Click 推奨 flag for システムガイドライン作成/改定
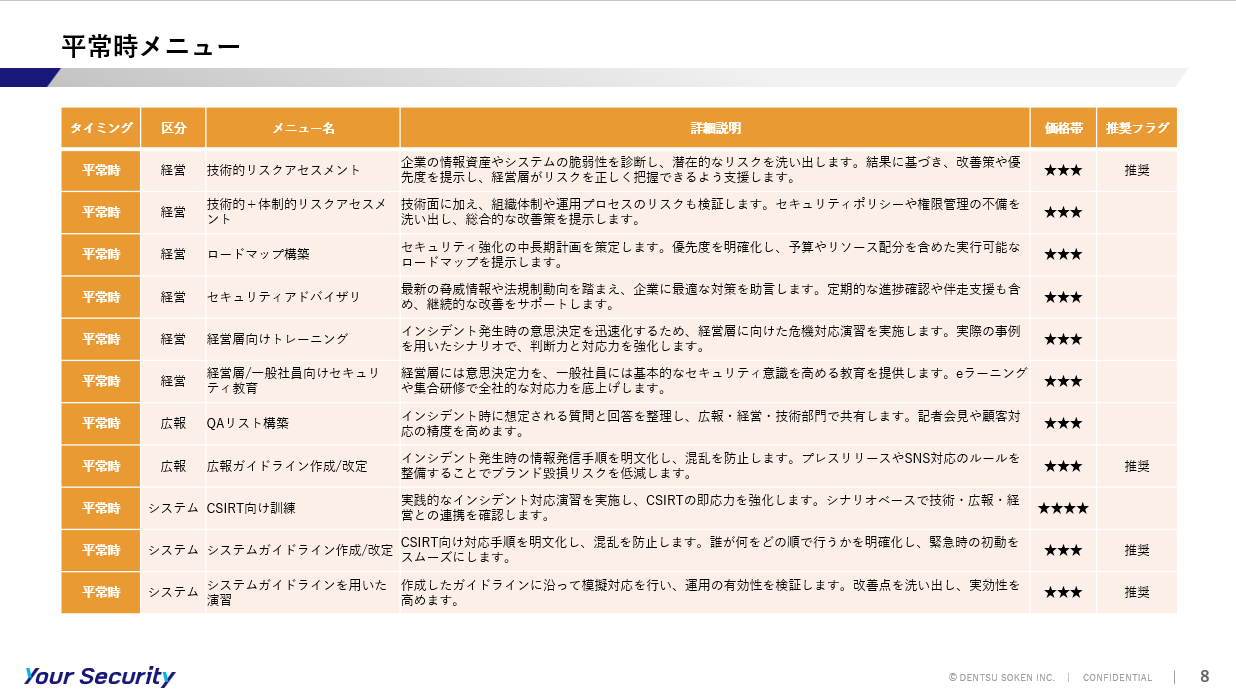 point(1137,550)
